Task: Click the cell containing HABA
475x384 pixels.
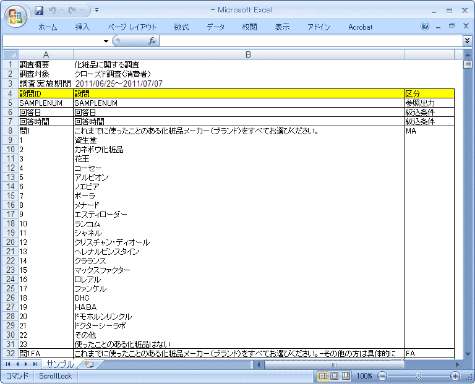Action: (239, 307)
